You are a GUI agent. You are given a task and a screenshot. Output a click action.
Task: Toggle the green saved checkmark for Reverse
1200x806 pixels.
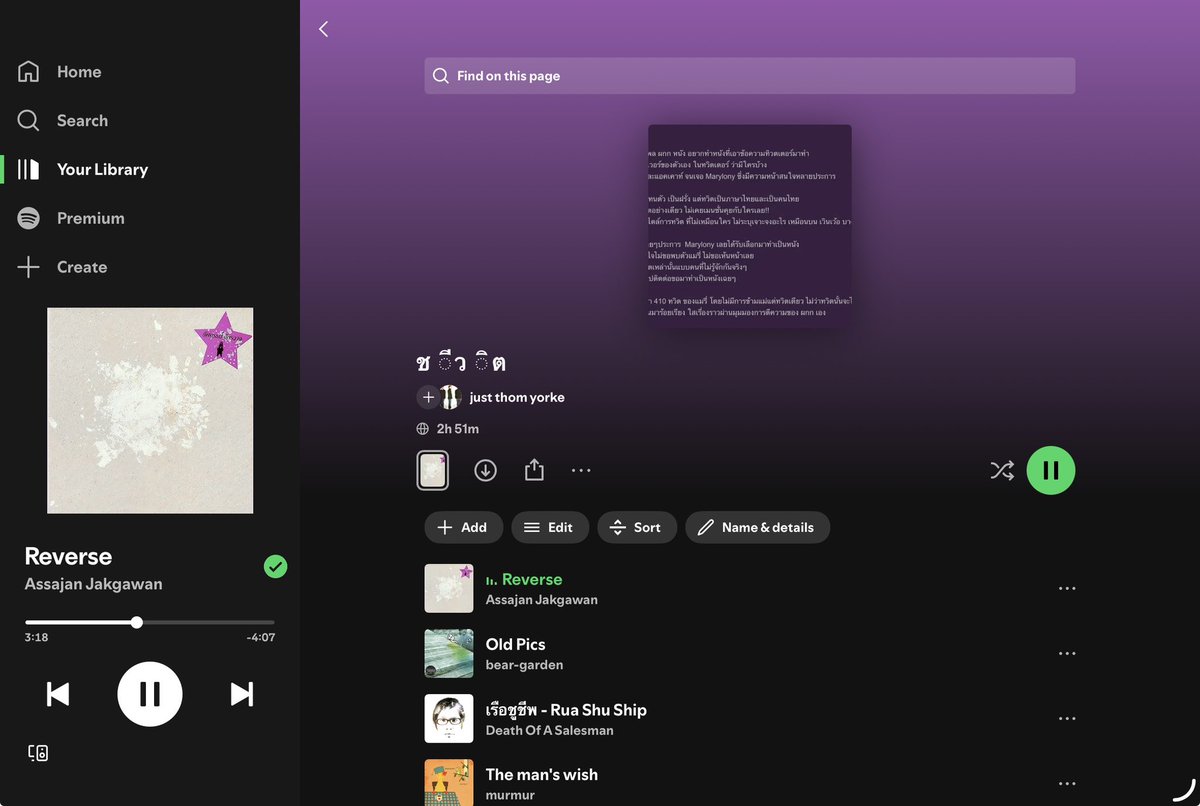click(275, 567)
